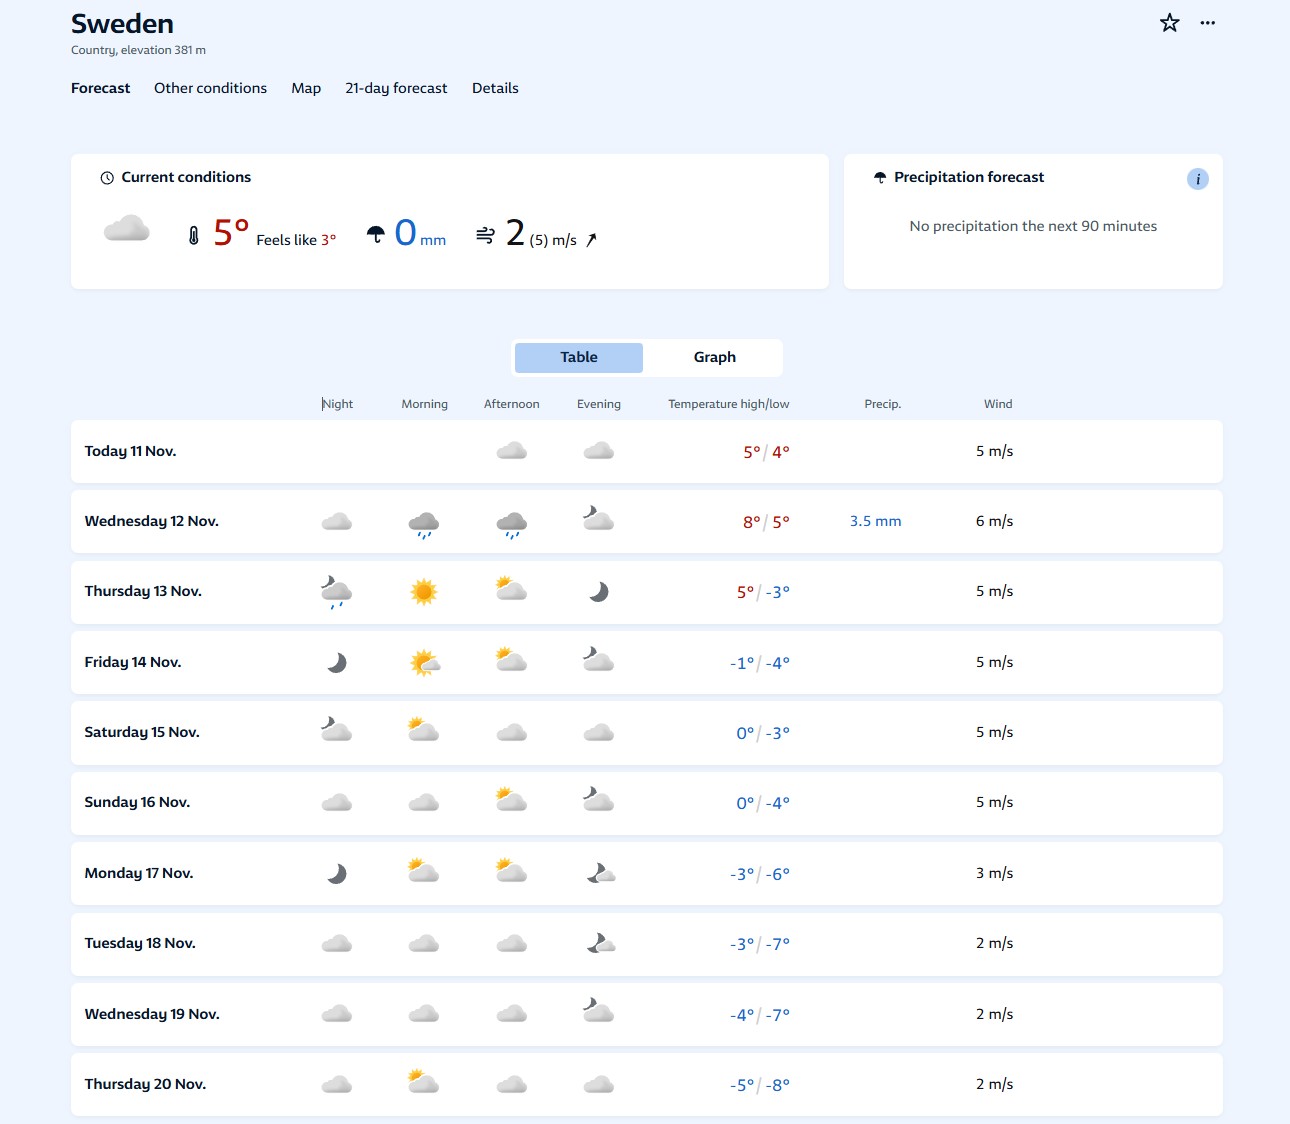Expand the Friday 14 Nov. forecast row
The width and height of the screenshot is (1290, 1124).
(x=647, y=663)
